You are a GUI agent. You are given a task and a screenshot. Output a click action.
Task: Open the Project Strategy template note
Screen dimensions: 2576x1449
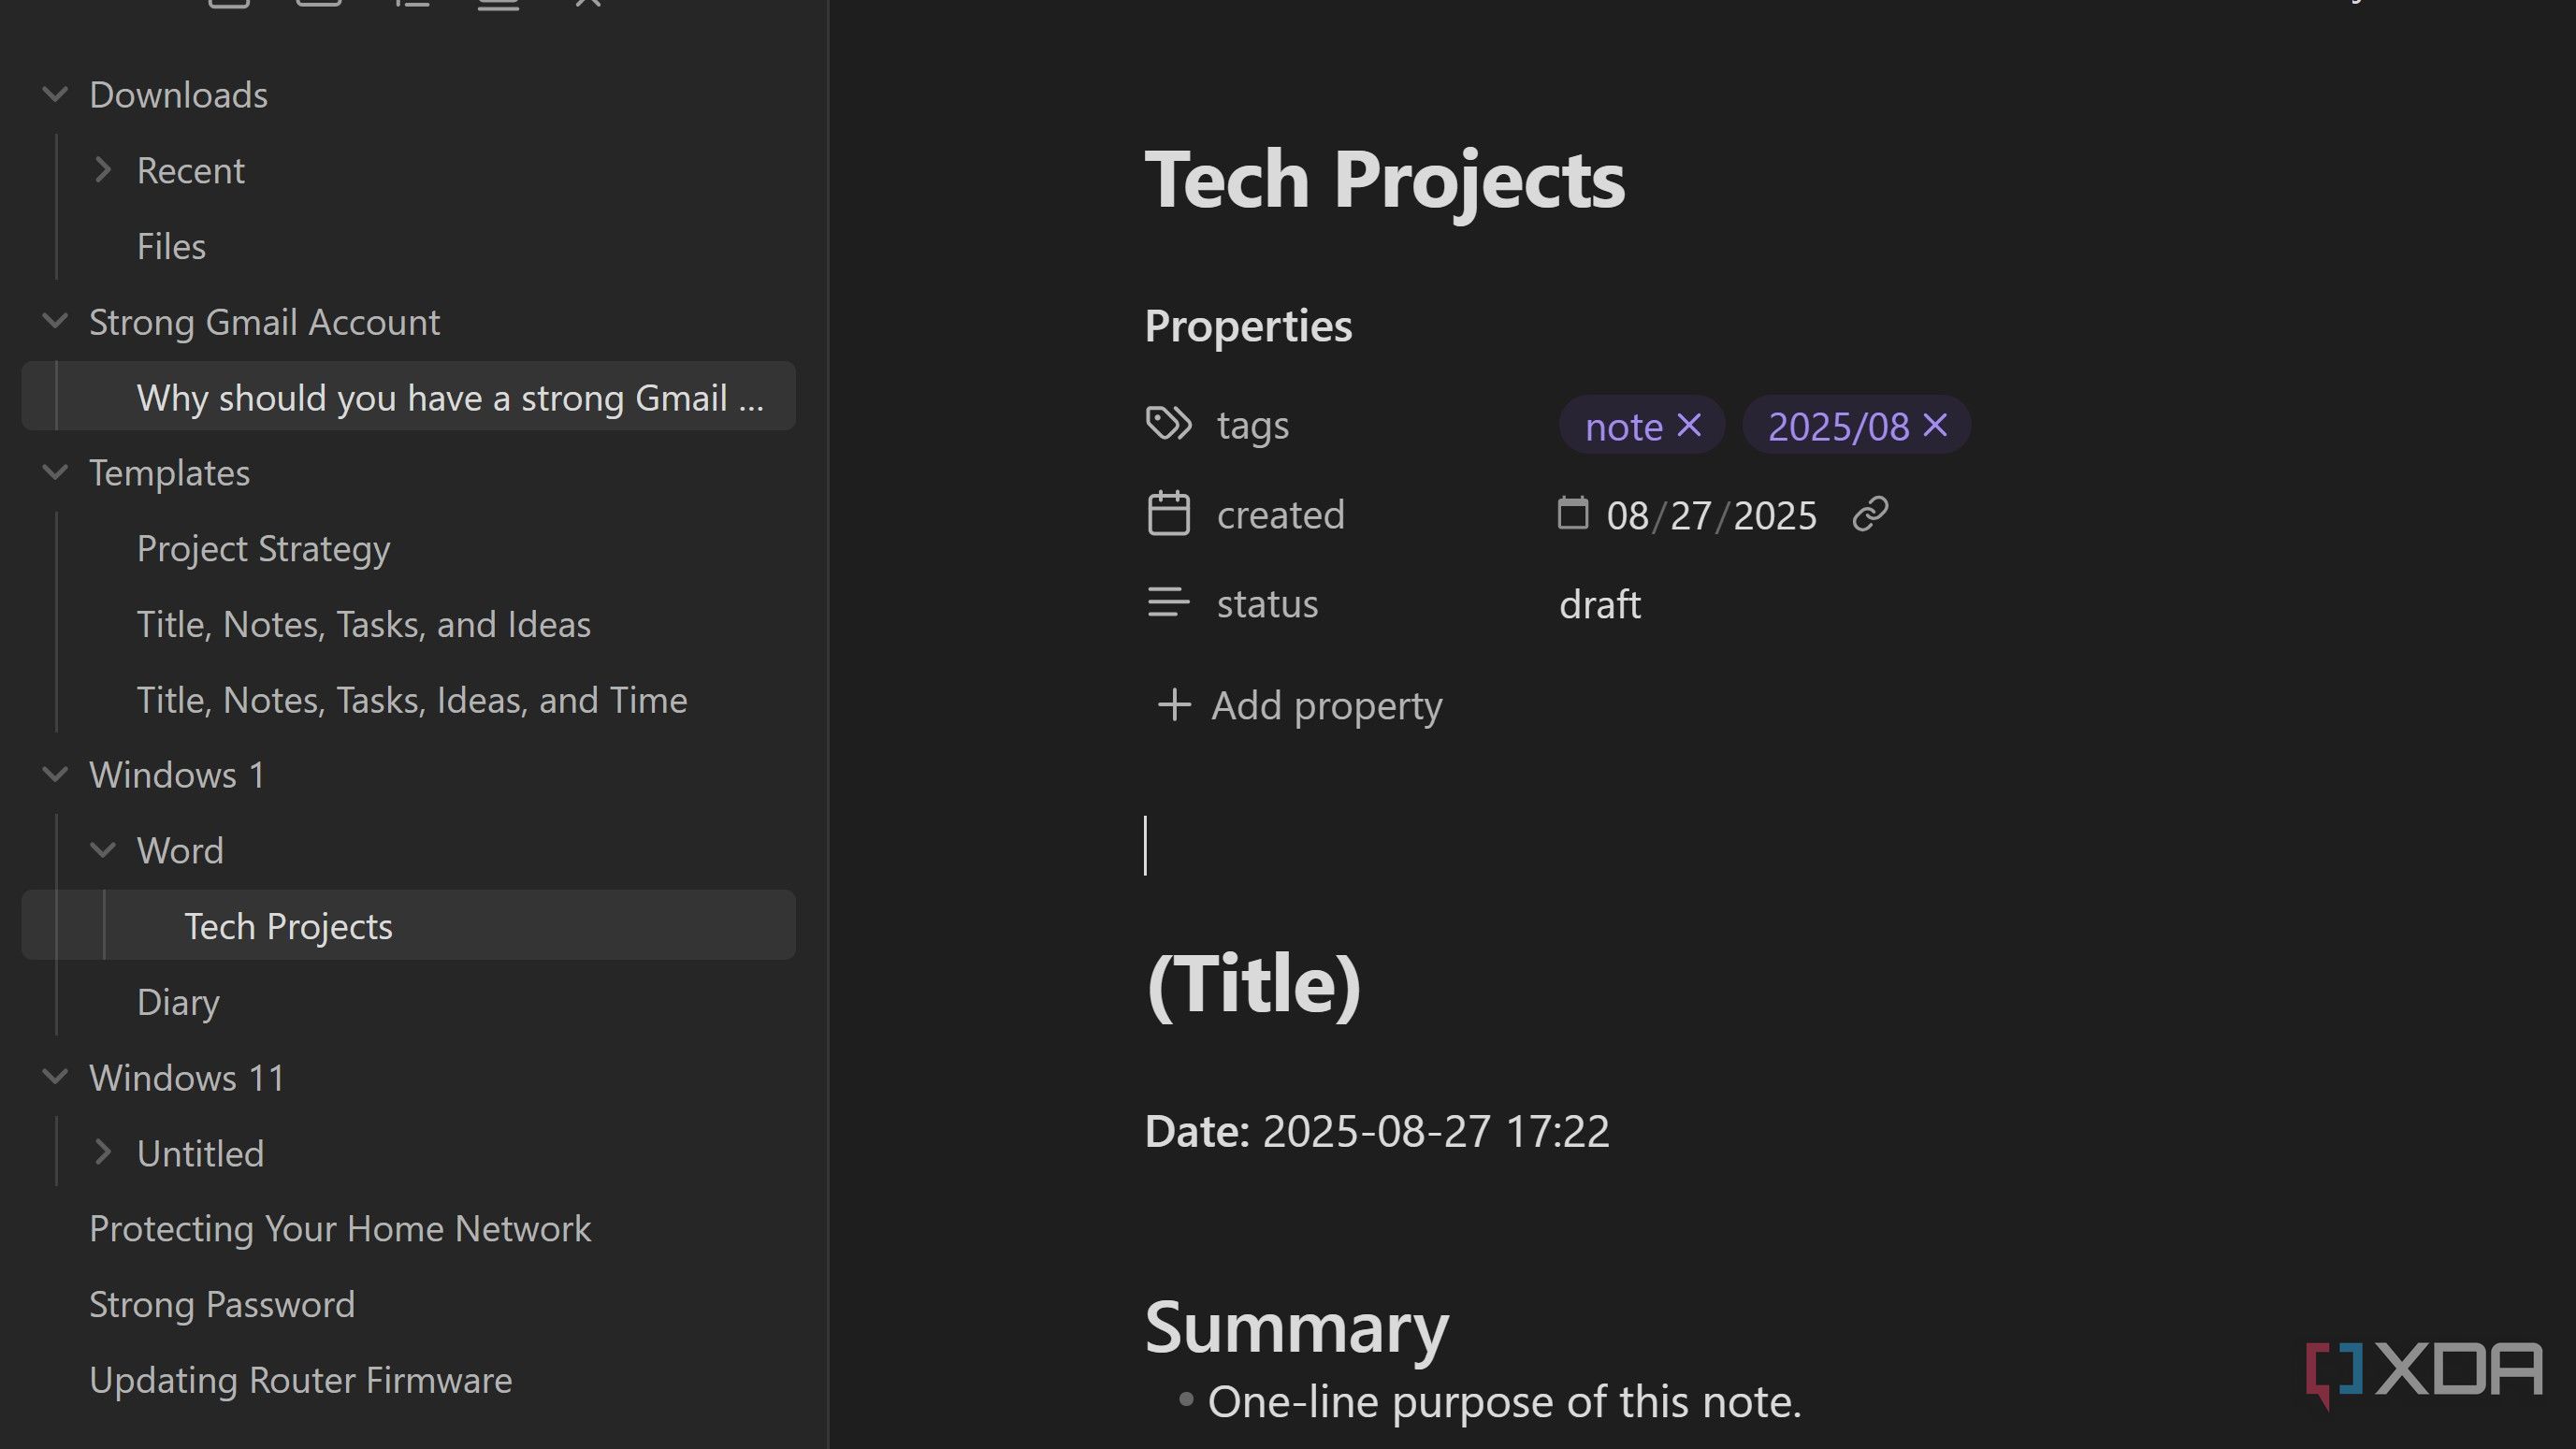(x=263, y=548)
